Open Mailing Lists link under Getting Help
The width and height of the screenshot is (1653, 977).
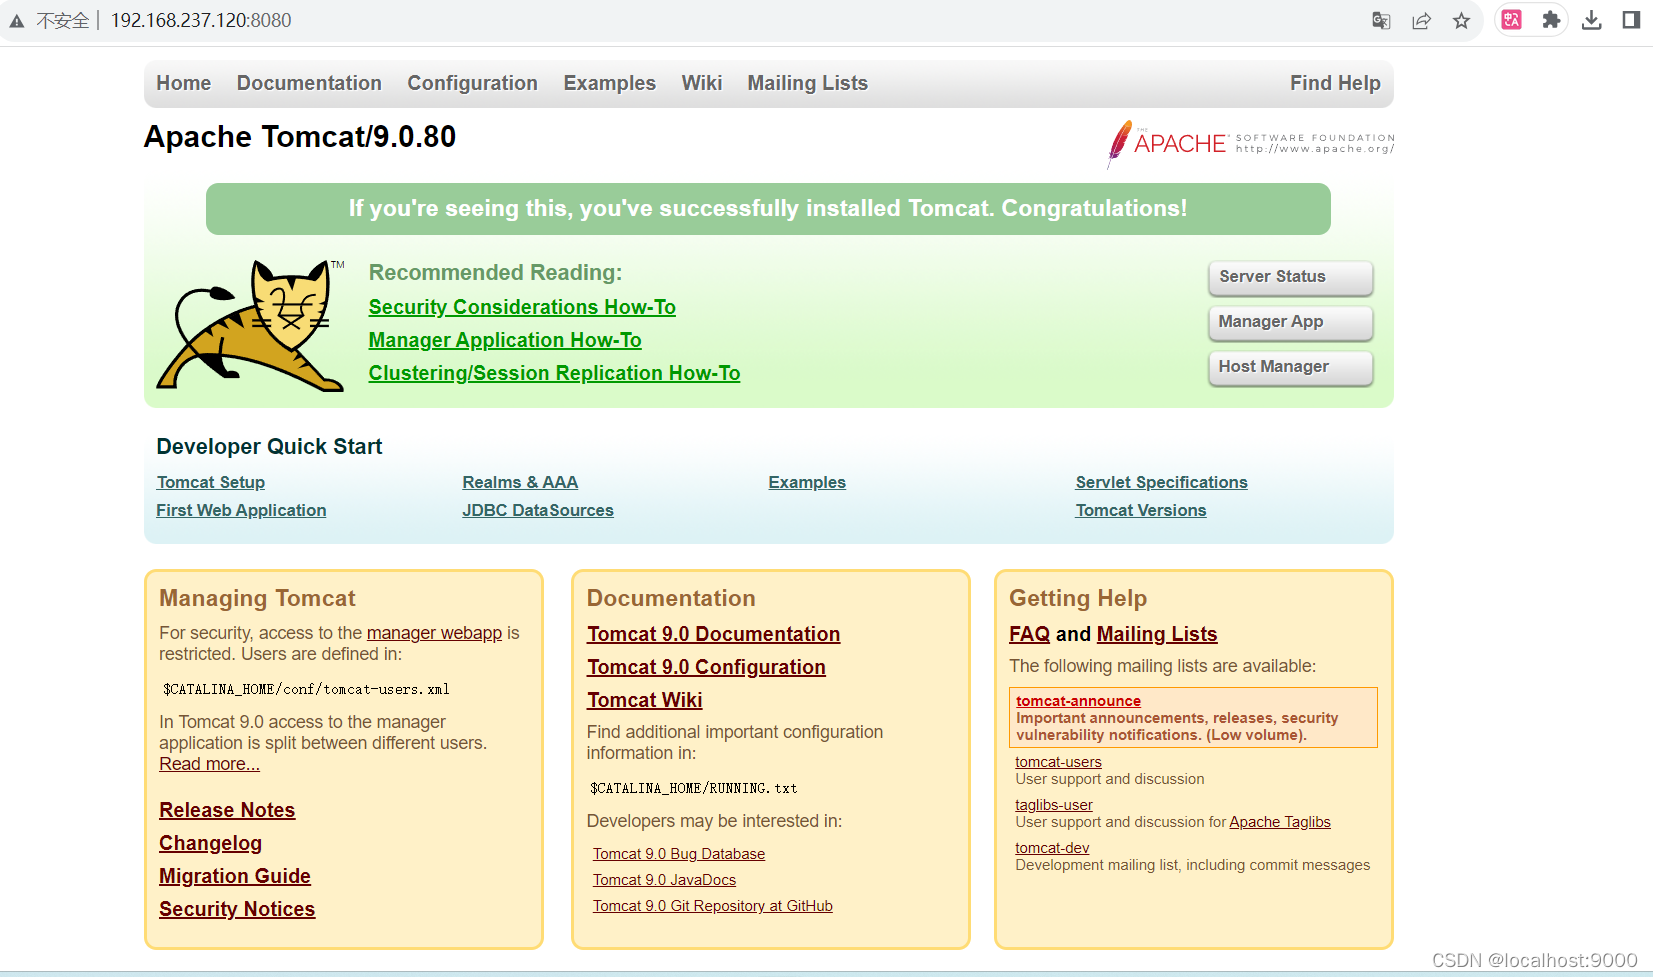click(x=1156, y=634)
